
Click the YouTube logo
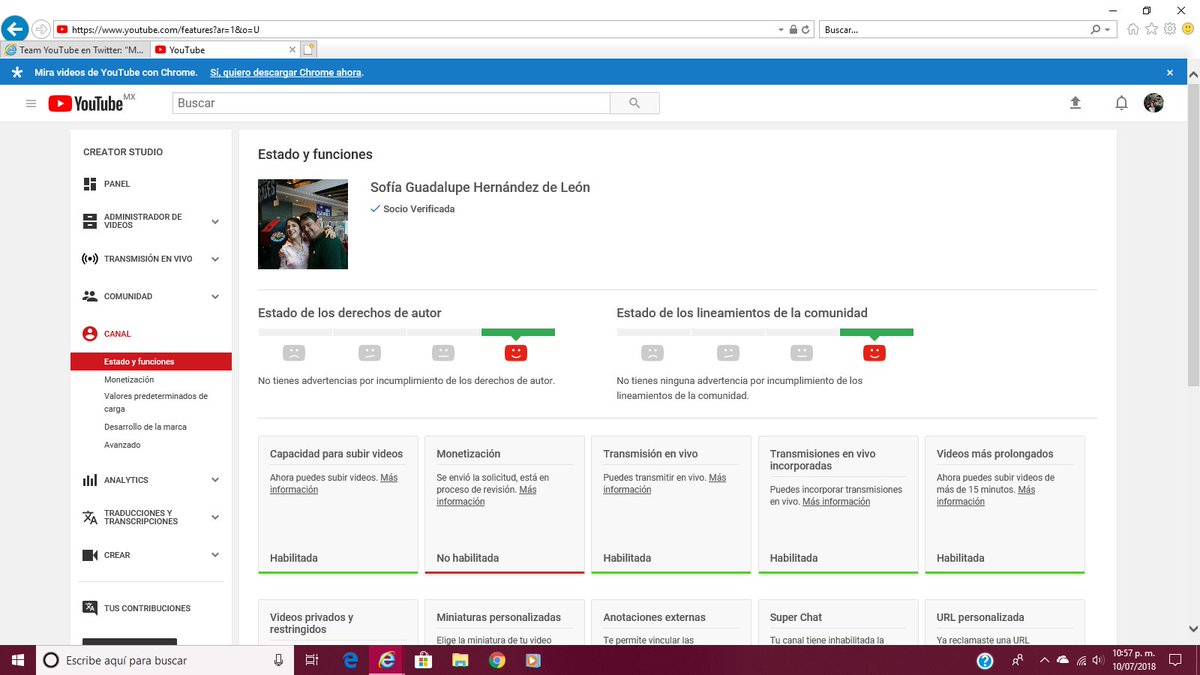[85, 103]
